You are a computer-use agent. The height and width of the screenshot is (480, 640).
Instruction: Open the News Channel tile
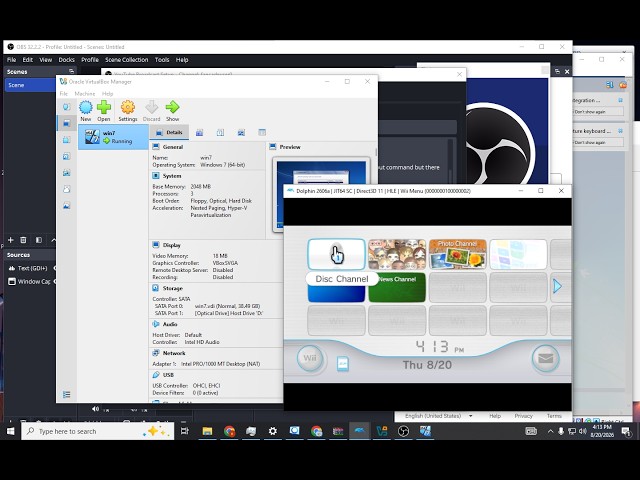(397, 288)
